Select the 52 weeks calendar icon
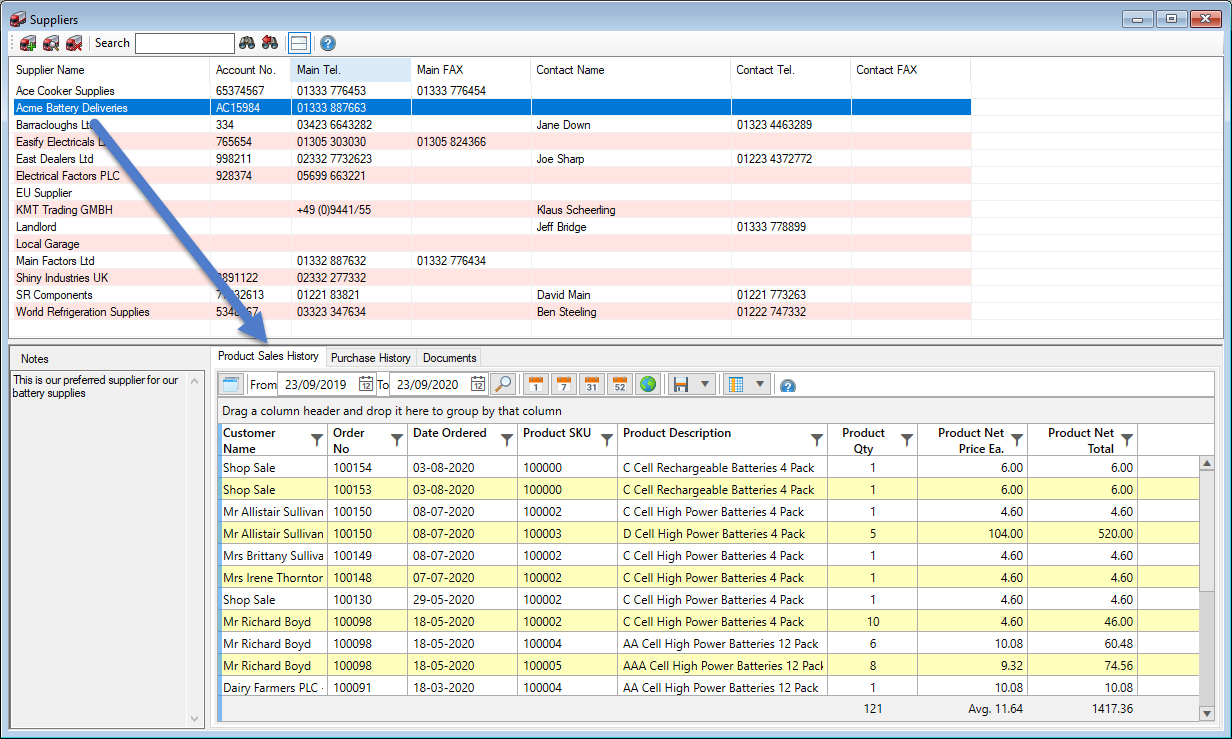Viewport: 1232px width, 739px height. click(619, 385)
